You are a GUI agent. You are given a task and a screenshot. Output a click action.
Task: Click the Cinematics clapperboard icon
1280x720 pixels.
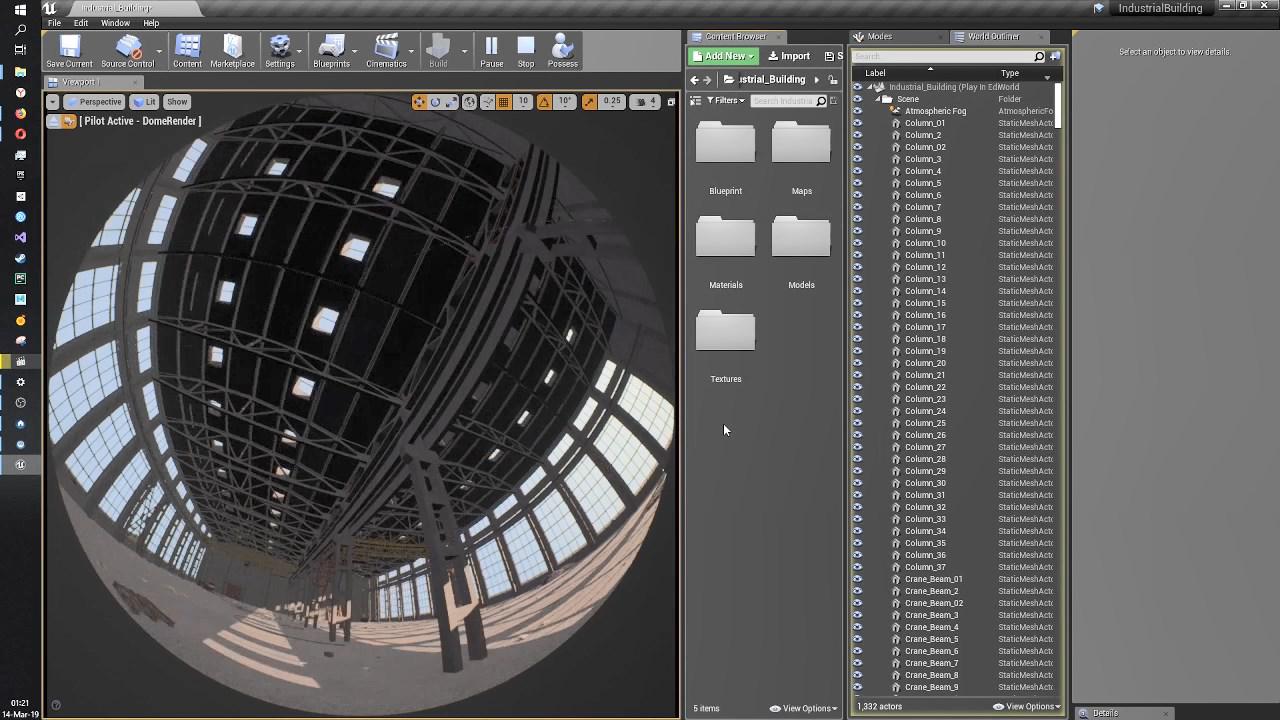385,47
